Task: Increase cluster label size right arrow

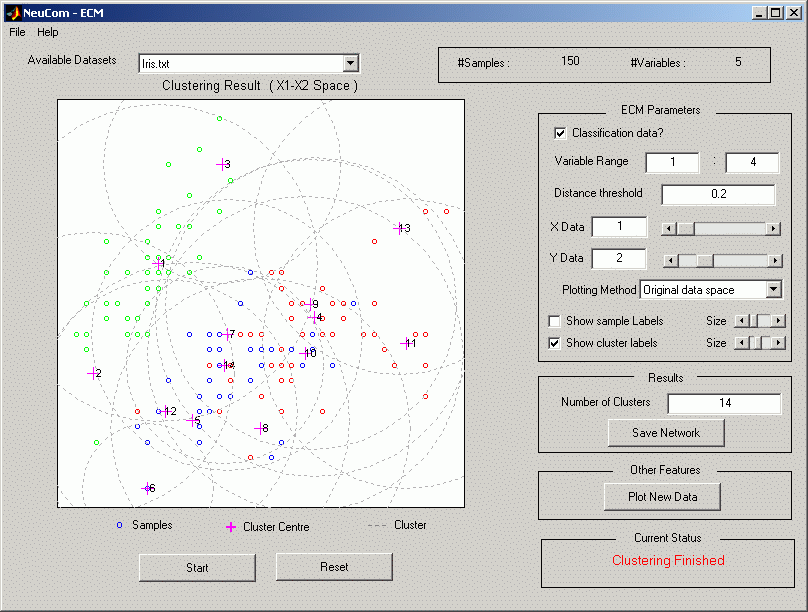Action: pyautogui.click(x=778, y=343)
